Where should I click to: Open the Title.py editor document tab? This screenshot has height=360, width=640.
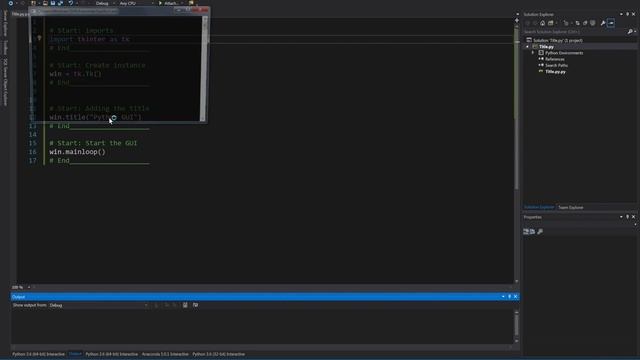pyautogui.click(x=19, y=14)
